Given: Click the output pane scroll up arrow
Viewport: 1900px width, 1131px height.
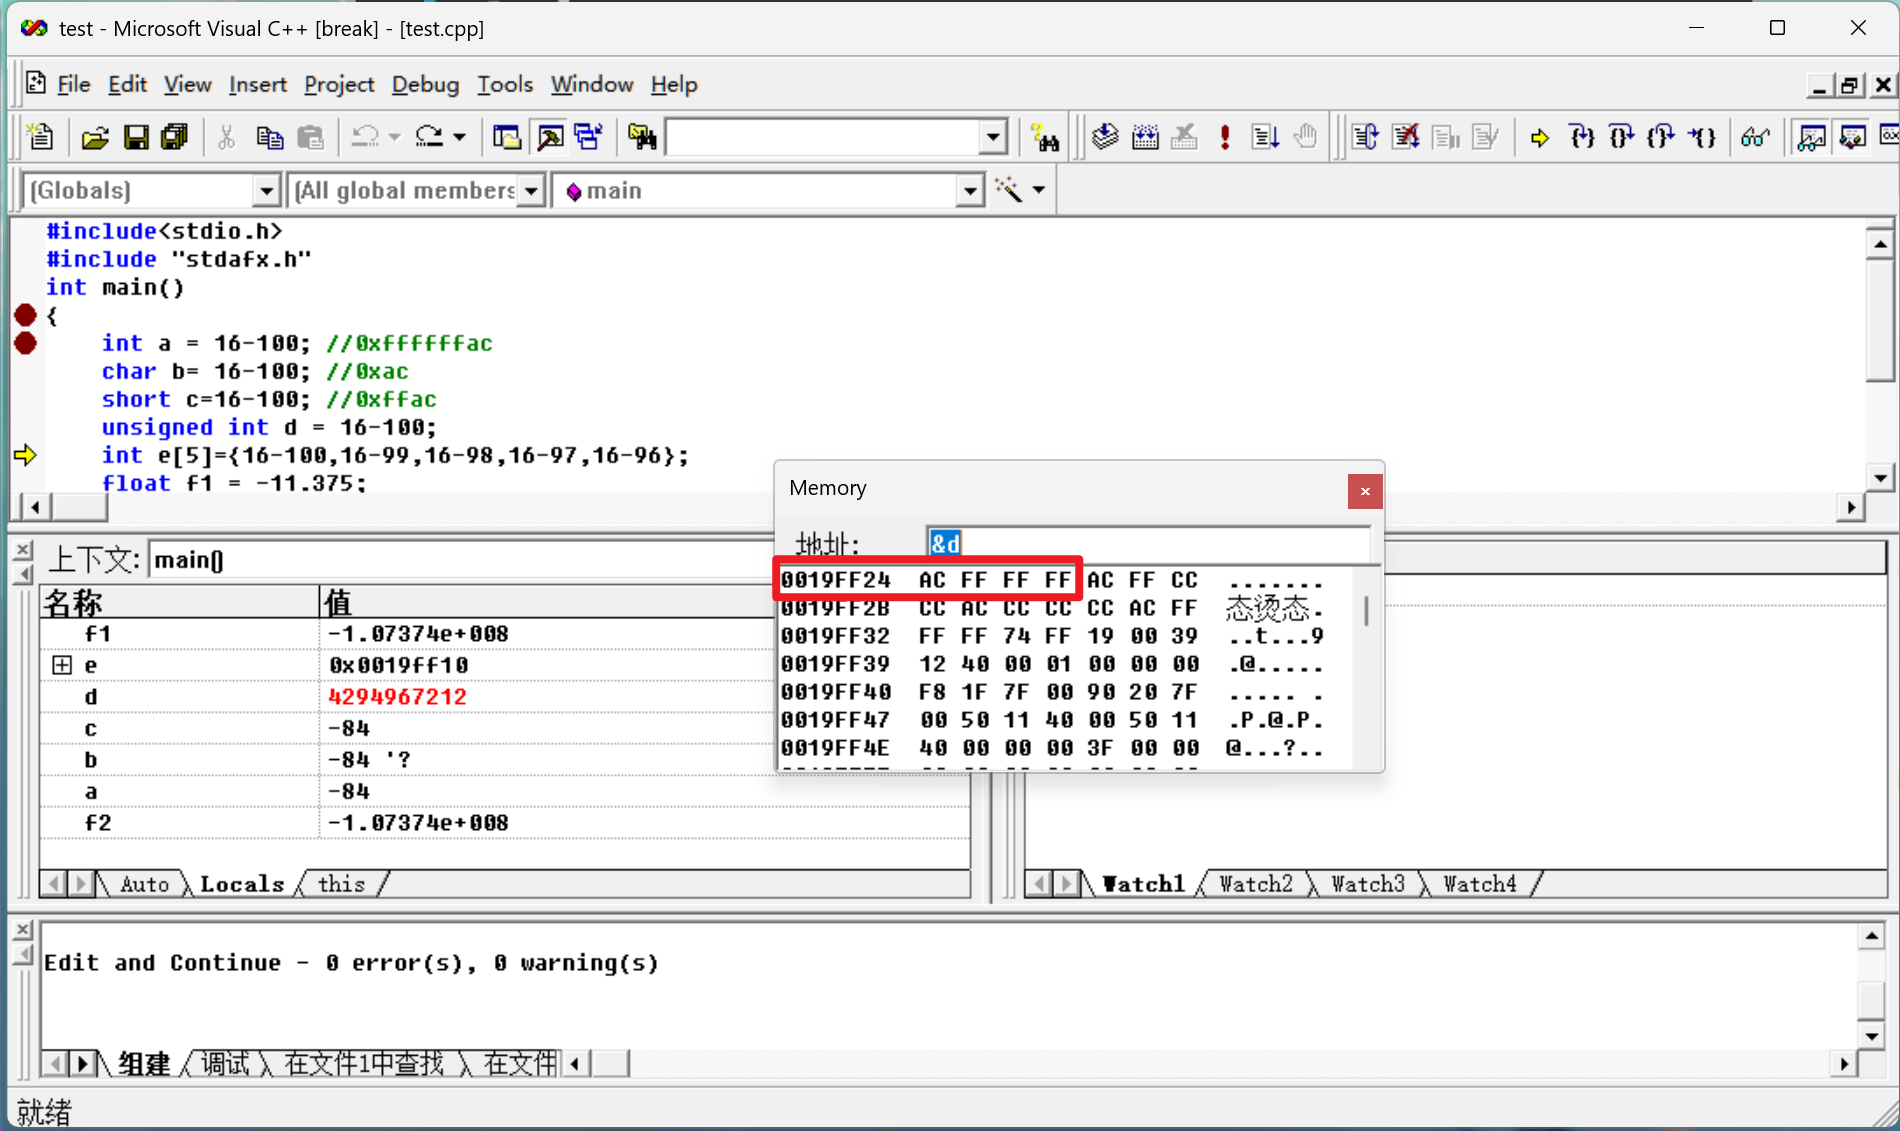Looking at the screenshot, I should coord(1871,937).
